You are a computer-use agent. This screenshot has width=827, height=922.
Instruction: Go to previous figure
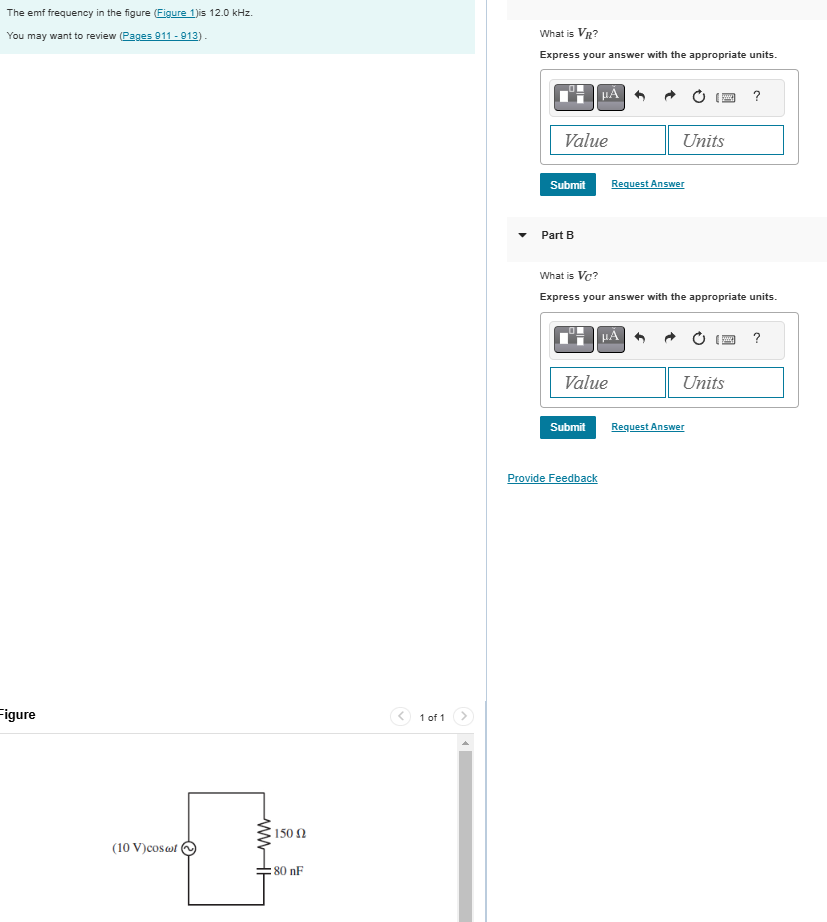401,716
